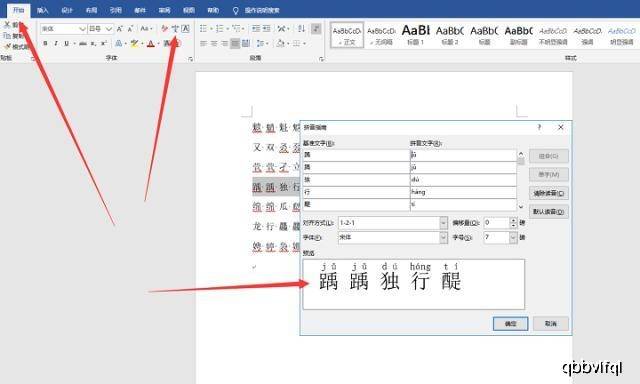This screenshot has width=640, height=384.
Task: Adjust the offset value stepper arrows
Action: [x=513, y=223]
